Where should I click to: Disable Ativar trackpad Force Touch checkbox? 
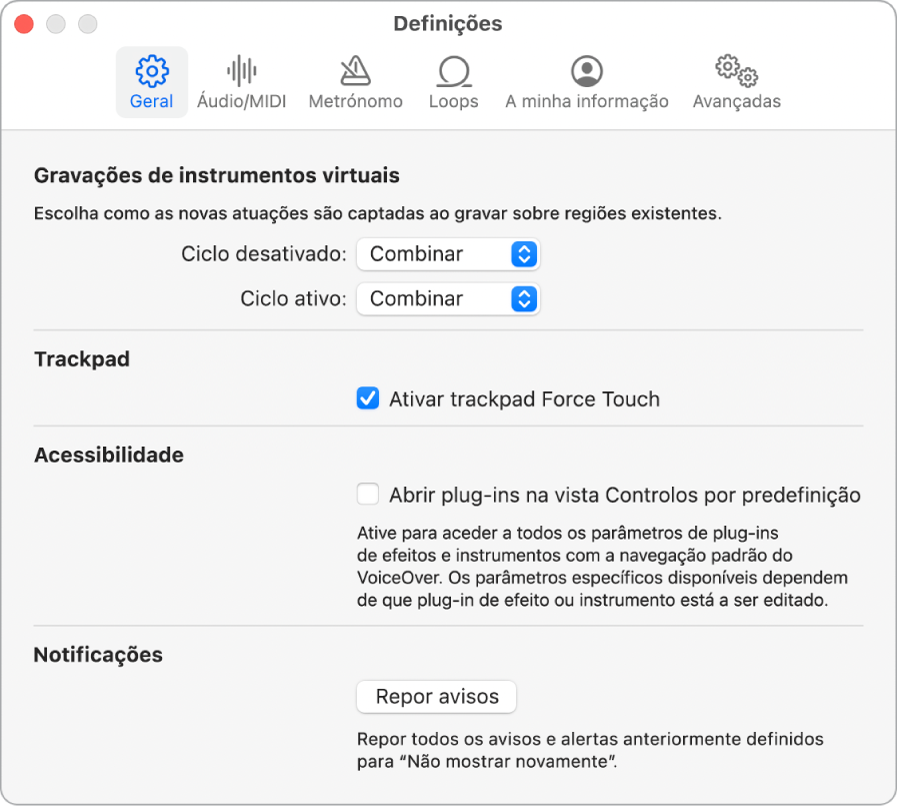(368, 399)
